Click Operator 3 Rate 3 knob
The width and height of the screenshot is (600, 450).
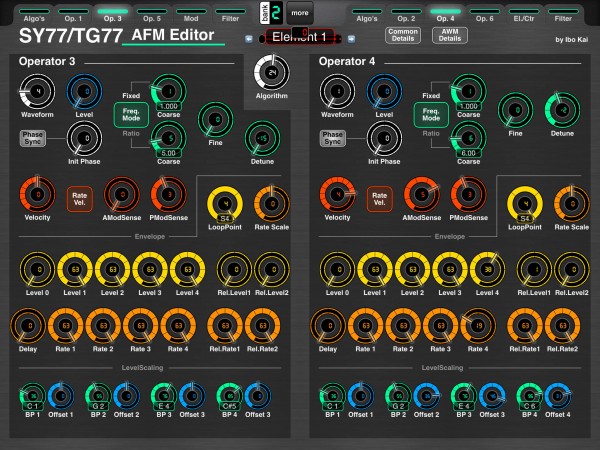[x=140, y=326]
